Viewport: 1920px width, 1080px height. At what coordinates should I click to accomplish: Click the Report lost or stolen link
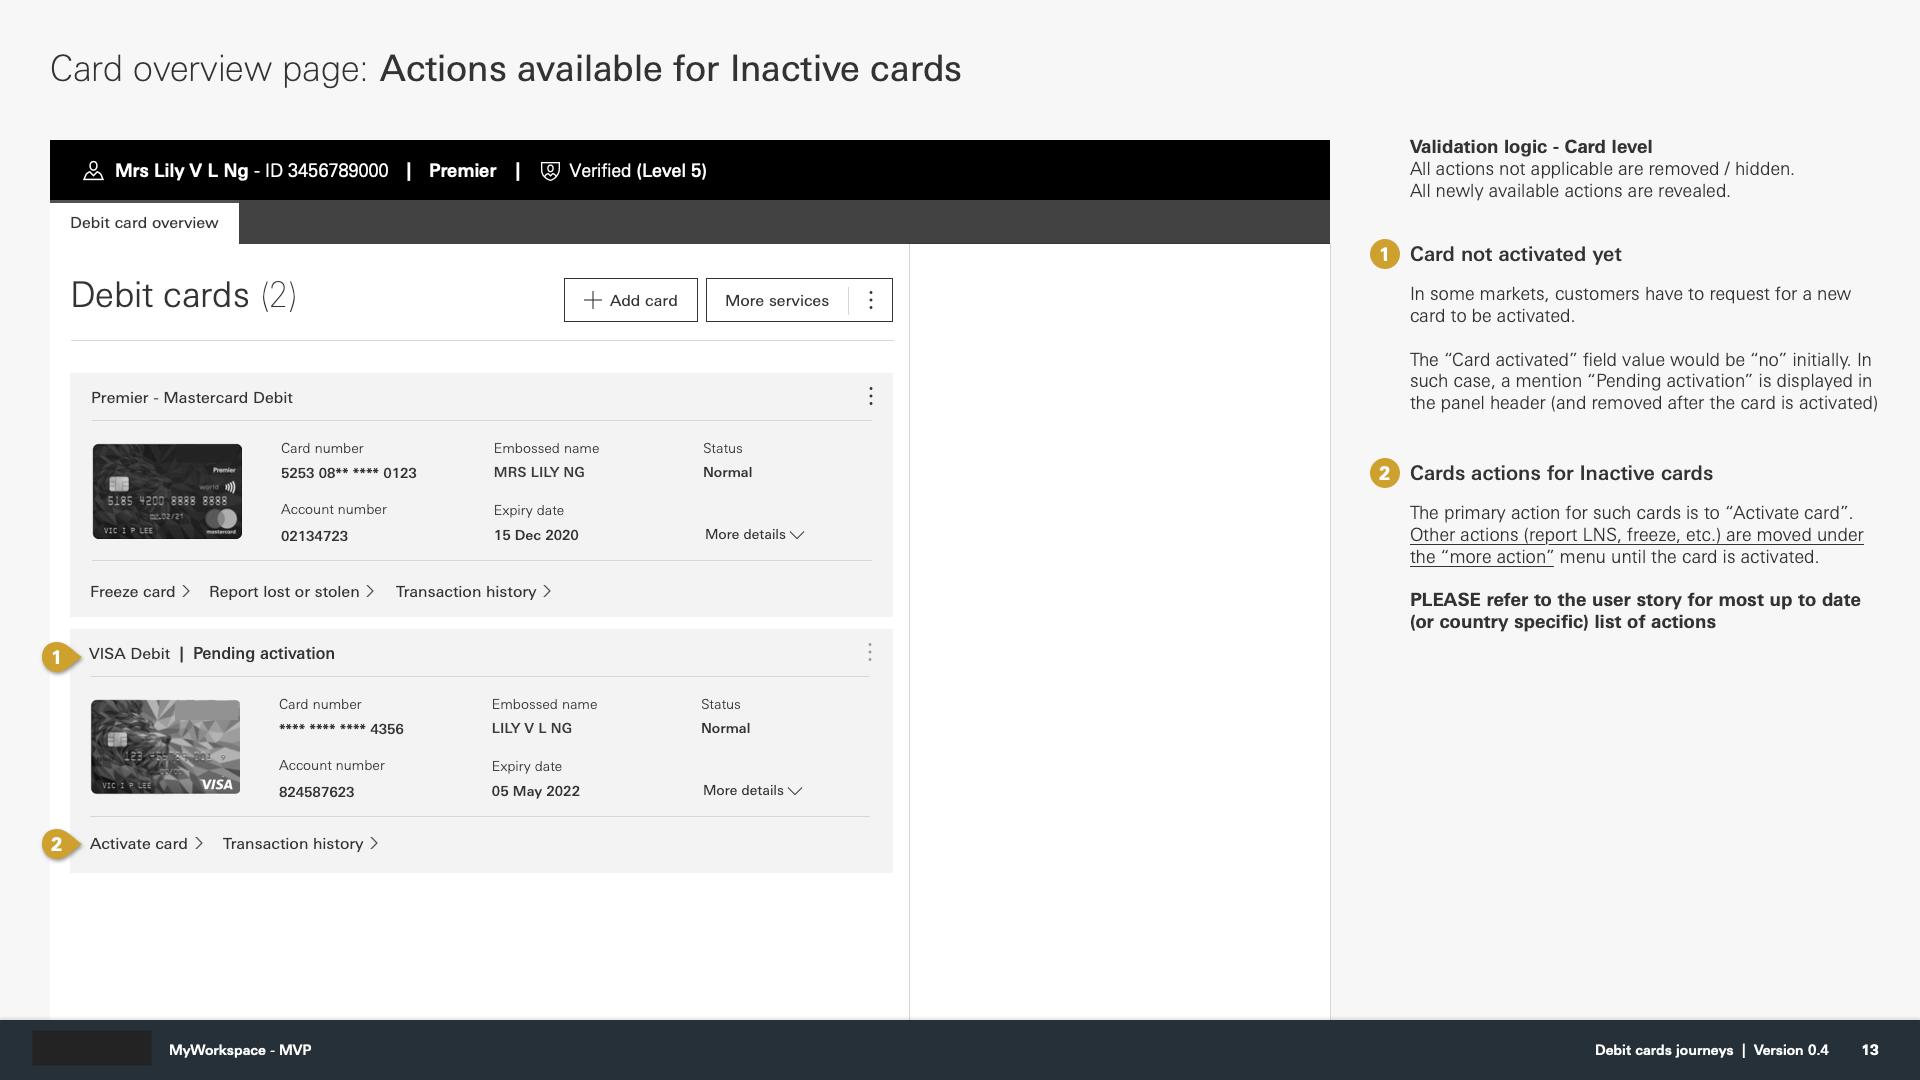tap(283, 591)
